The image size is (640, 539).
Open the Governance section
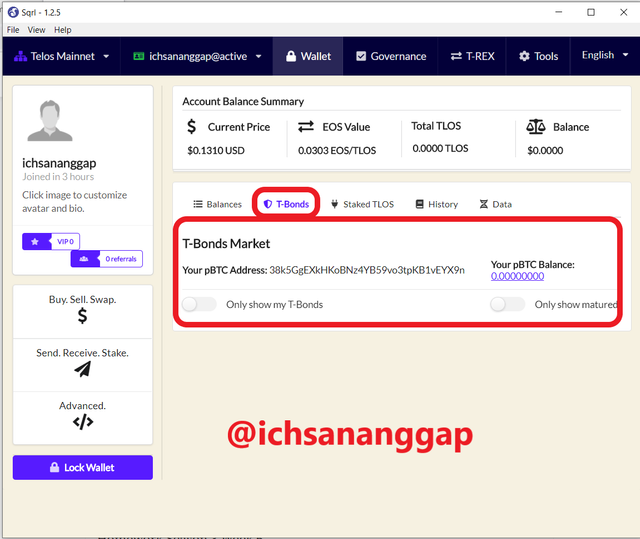[391, 56]
